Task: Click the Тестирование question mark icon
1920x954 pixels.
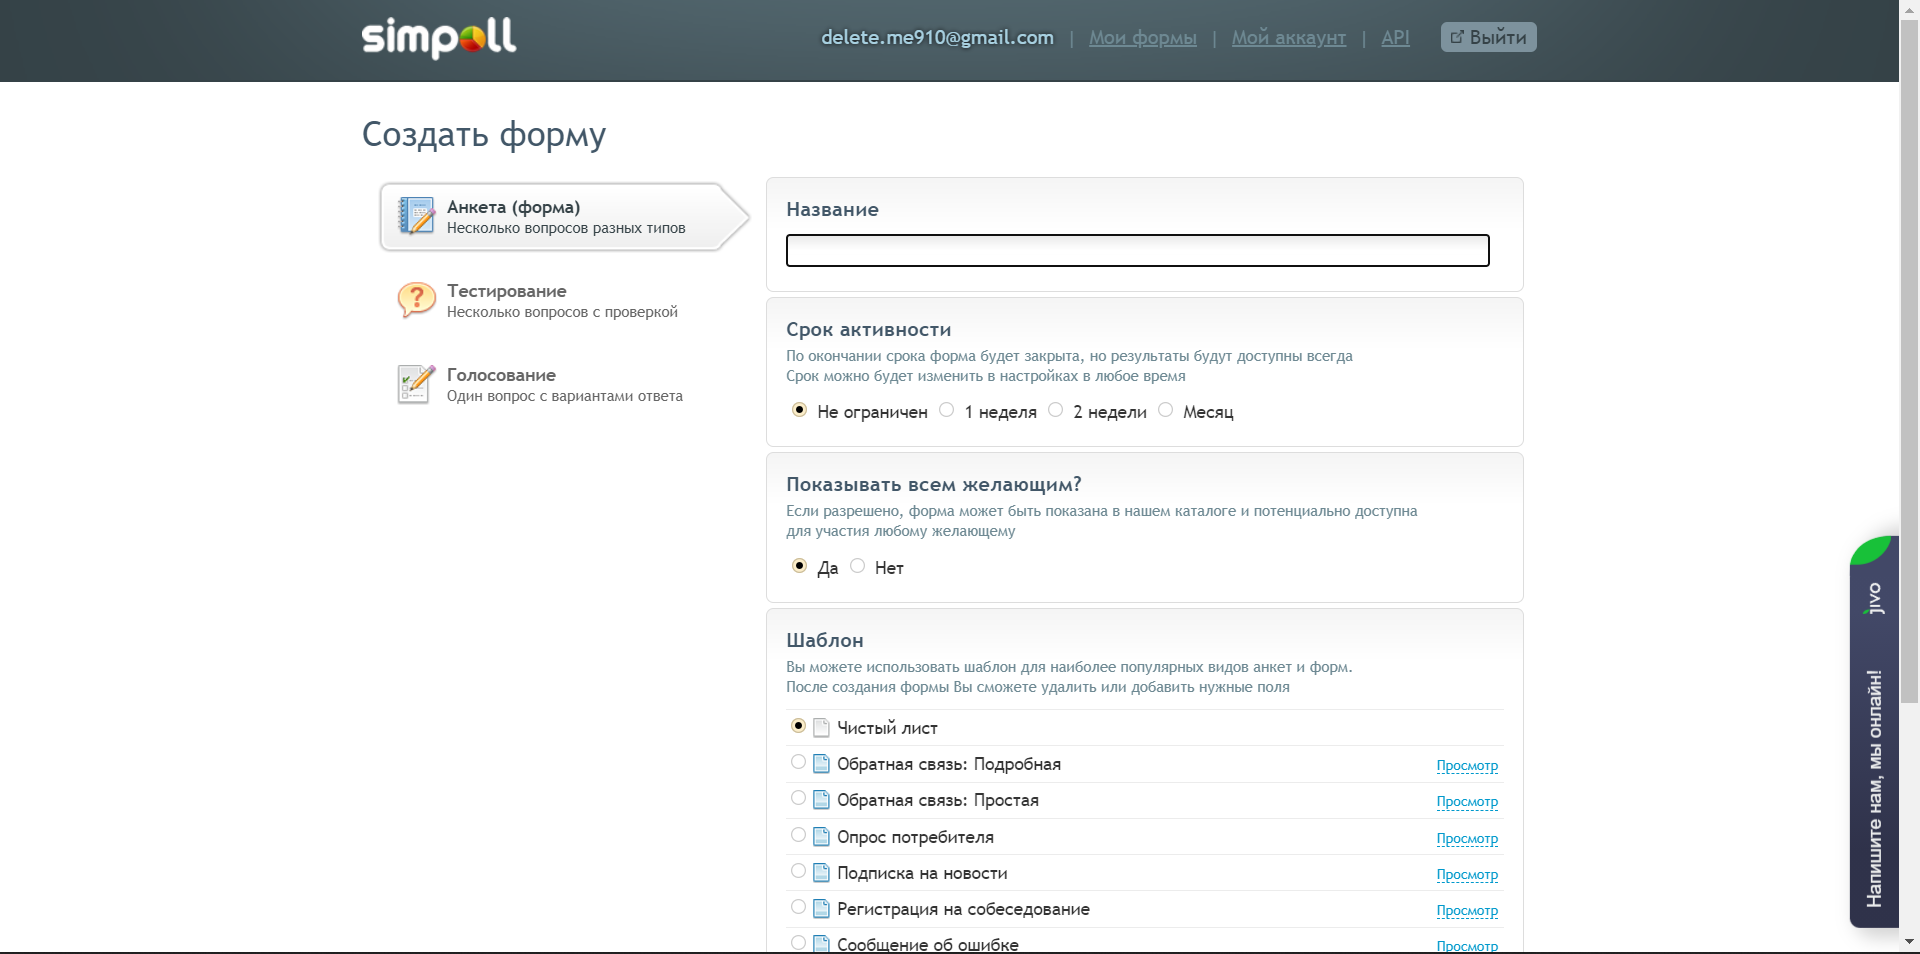Action: click(417, 300)
